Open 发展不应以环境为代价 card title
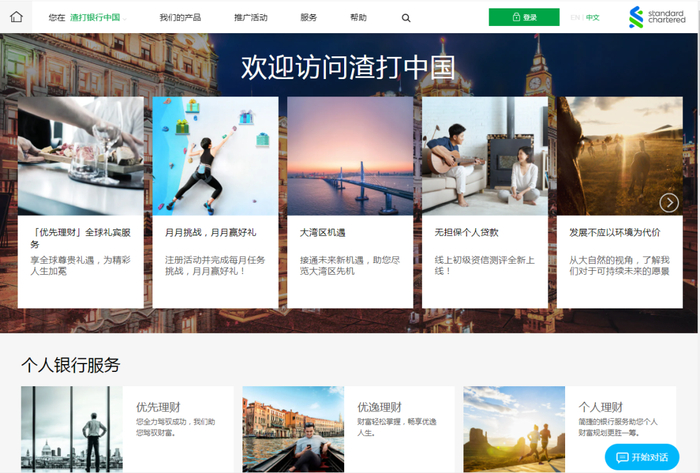 [x=614, y=232]
